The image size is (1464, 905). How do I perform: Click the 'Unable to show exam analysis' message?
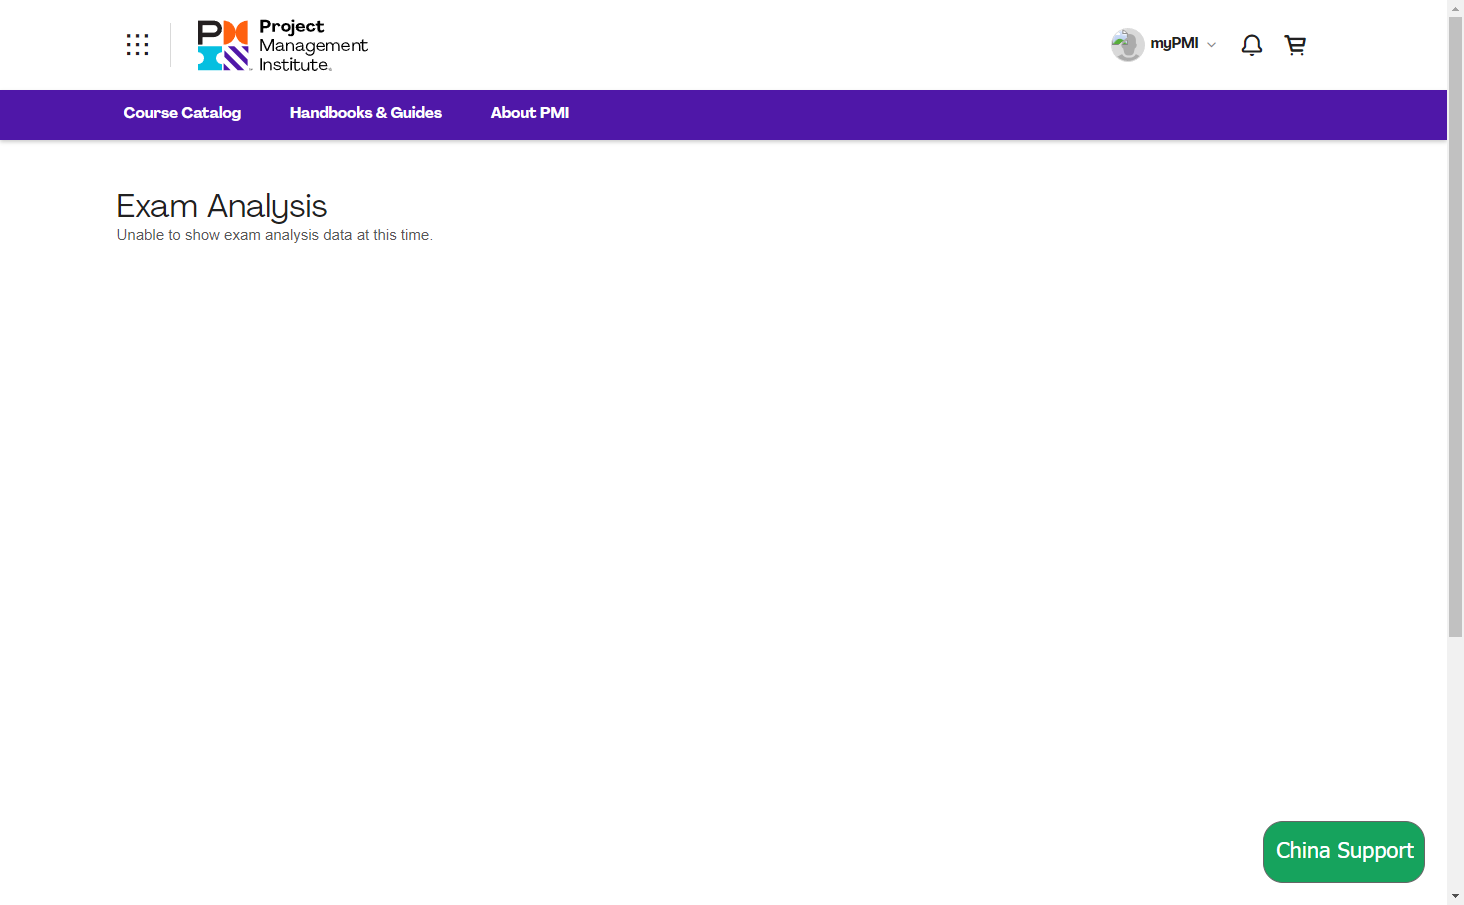274,235
